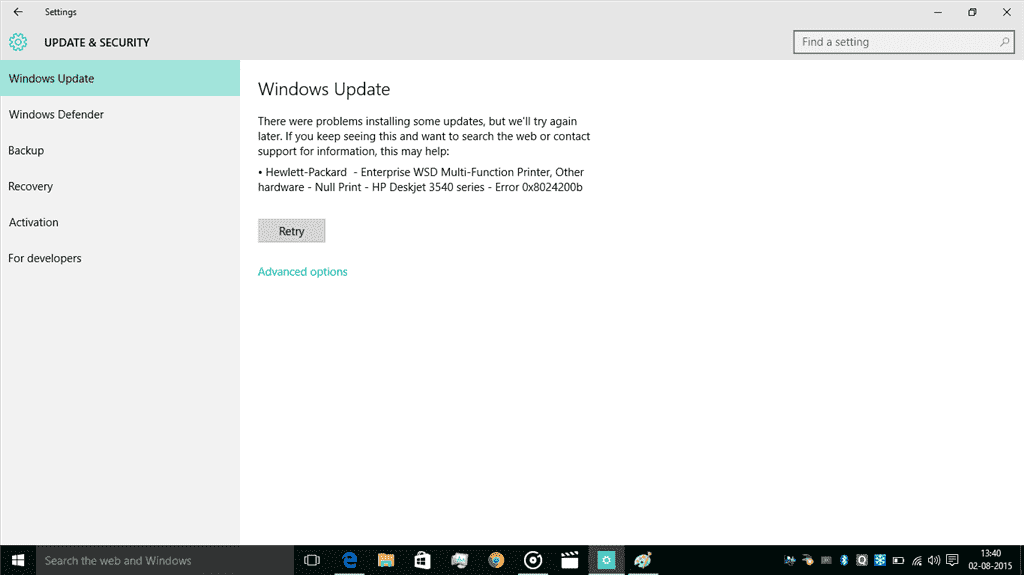Open the volume speaker tray icon
The width and height of the screenshot is (1024, 575).
934,561
